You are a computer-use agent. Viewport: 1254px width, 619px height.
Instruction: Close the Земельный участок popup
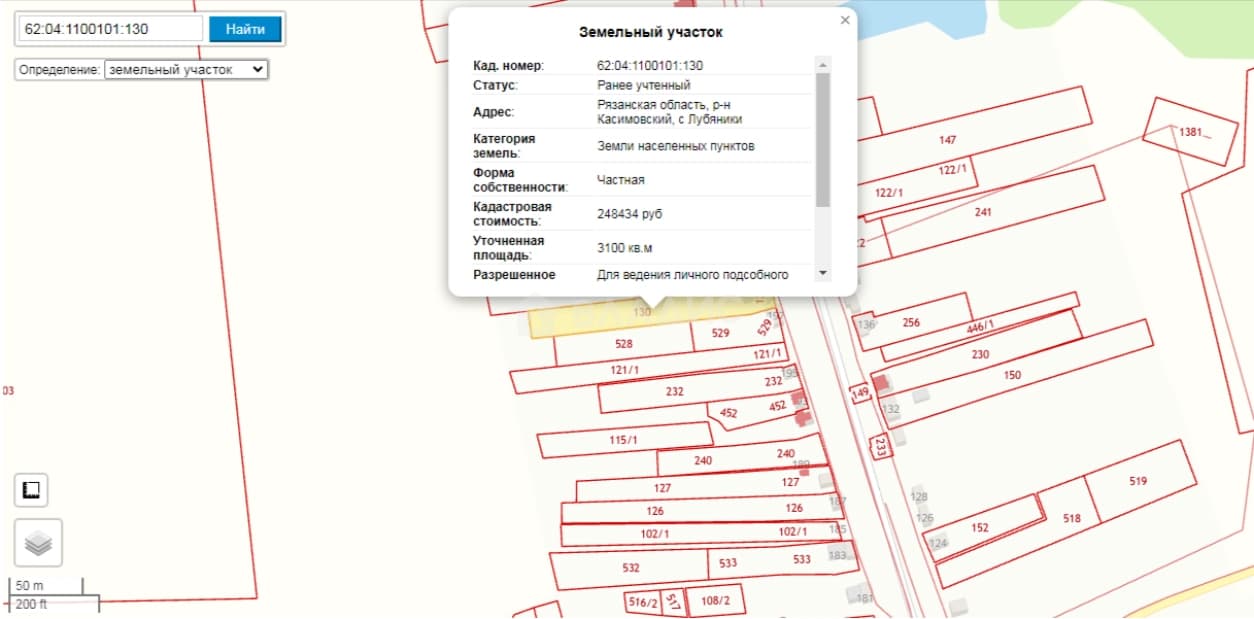[x=845, y=20]
